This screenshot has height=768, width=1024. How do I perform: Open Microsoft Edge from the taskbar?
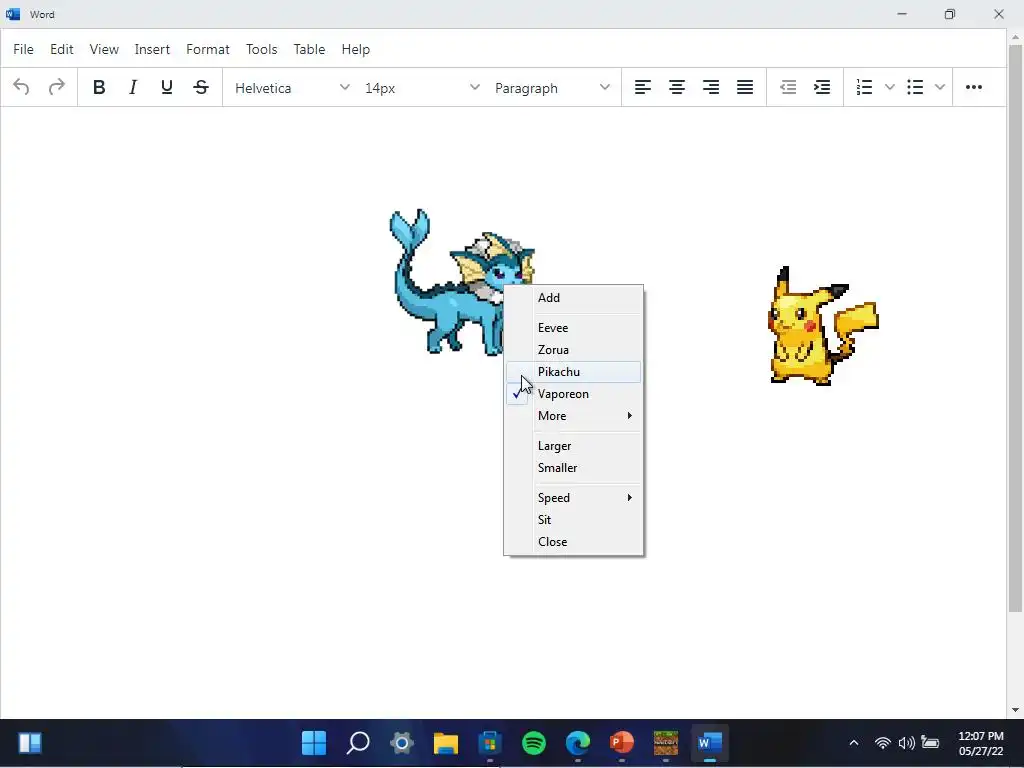click(577, 743)
